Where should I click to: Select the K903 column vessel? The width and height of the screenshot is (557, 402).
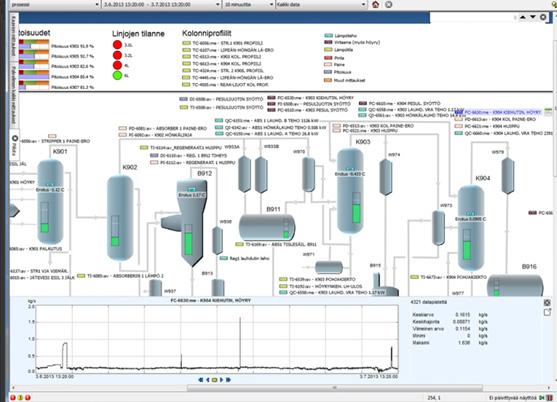[x=350, y=191]
